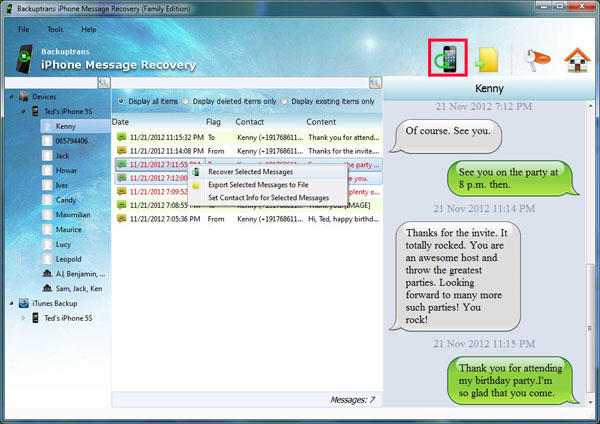Open the Help menu
This screenshot has width=600, height=424.
[x=89, y=29]
